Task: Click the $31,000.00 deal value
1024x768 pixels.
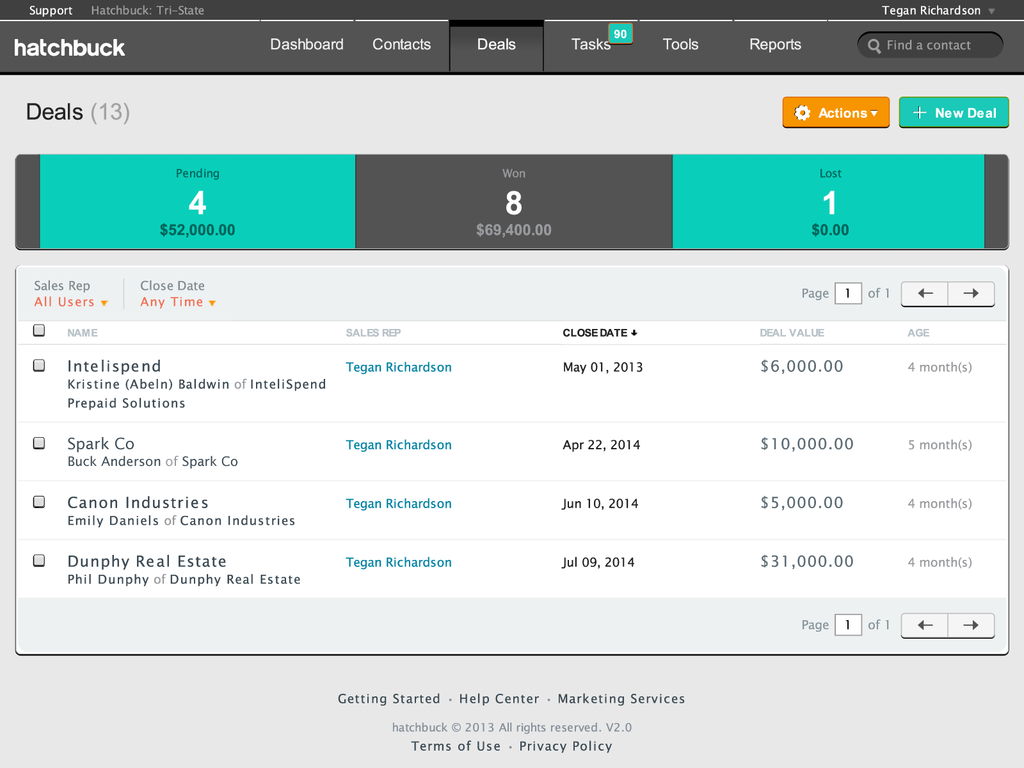Action: [x=807, y=562]
